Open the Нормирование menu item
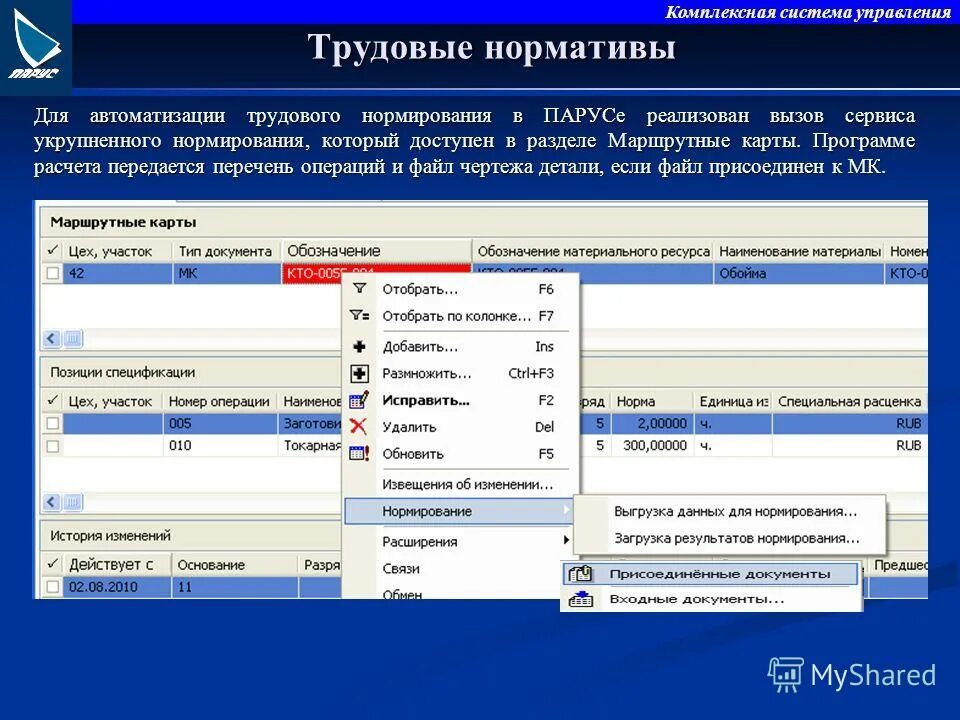 click(459, 511)
